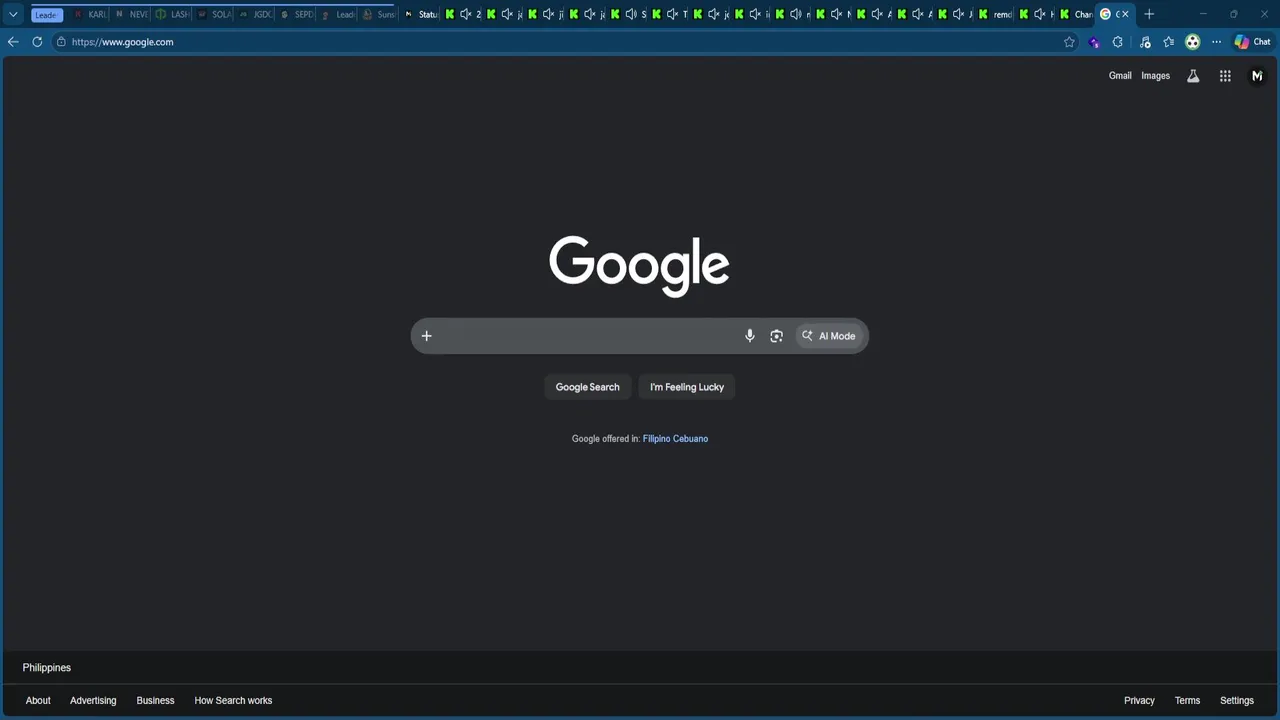Open the Favorites list star icon
Image resolution: width=1280 pixels, height=720 pixels.
click(1169, 42)
